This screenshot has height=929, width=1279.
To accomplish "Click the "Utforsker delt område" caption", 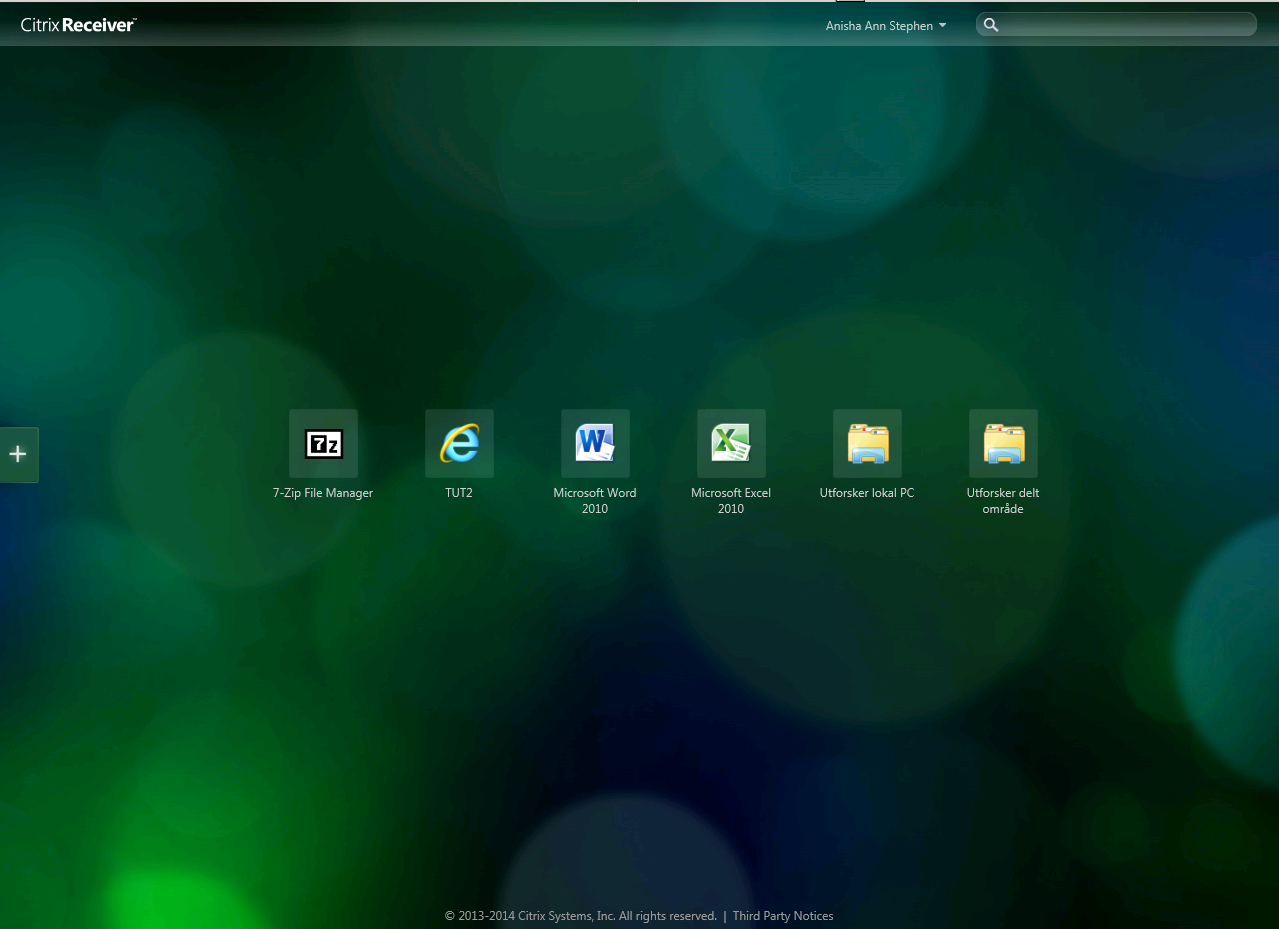I will 1003,501.
